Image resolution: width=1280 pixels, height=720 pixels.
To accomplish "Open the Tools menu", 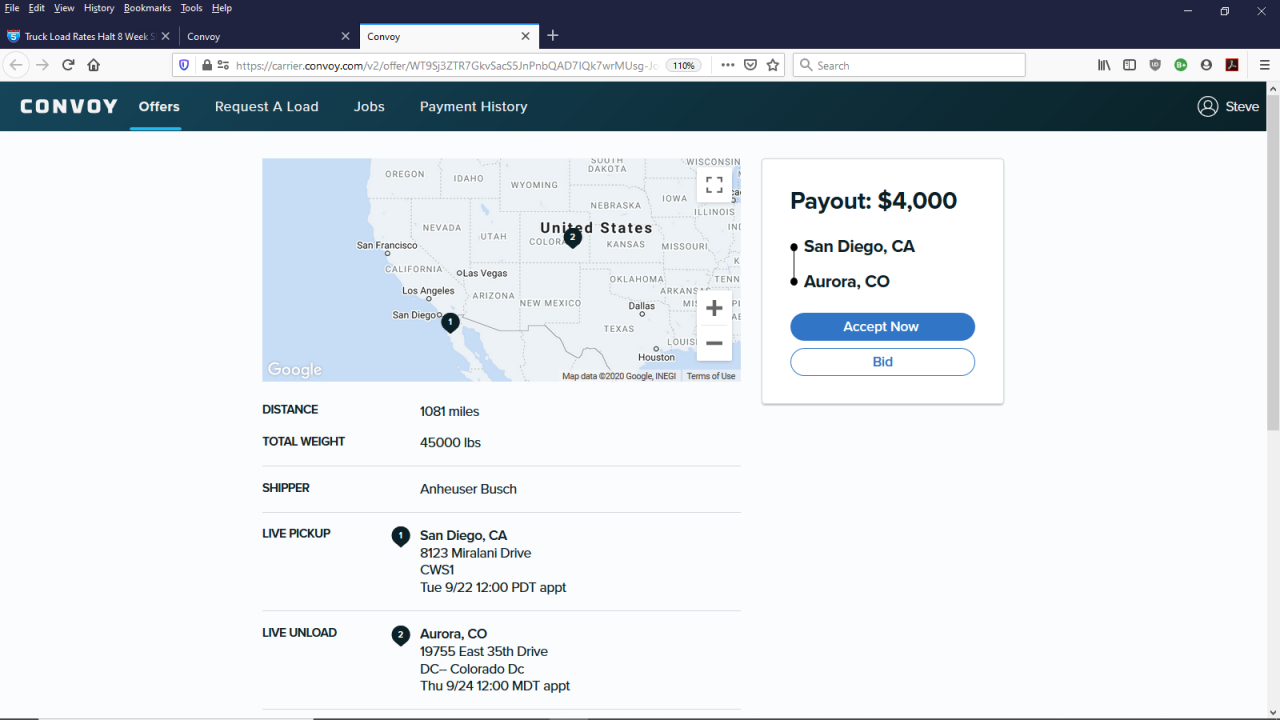I will pyautogui.click(x=191, y=8).
